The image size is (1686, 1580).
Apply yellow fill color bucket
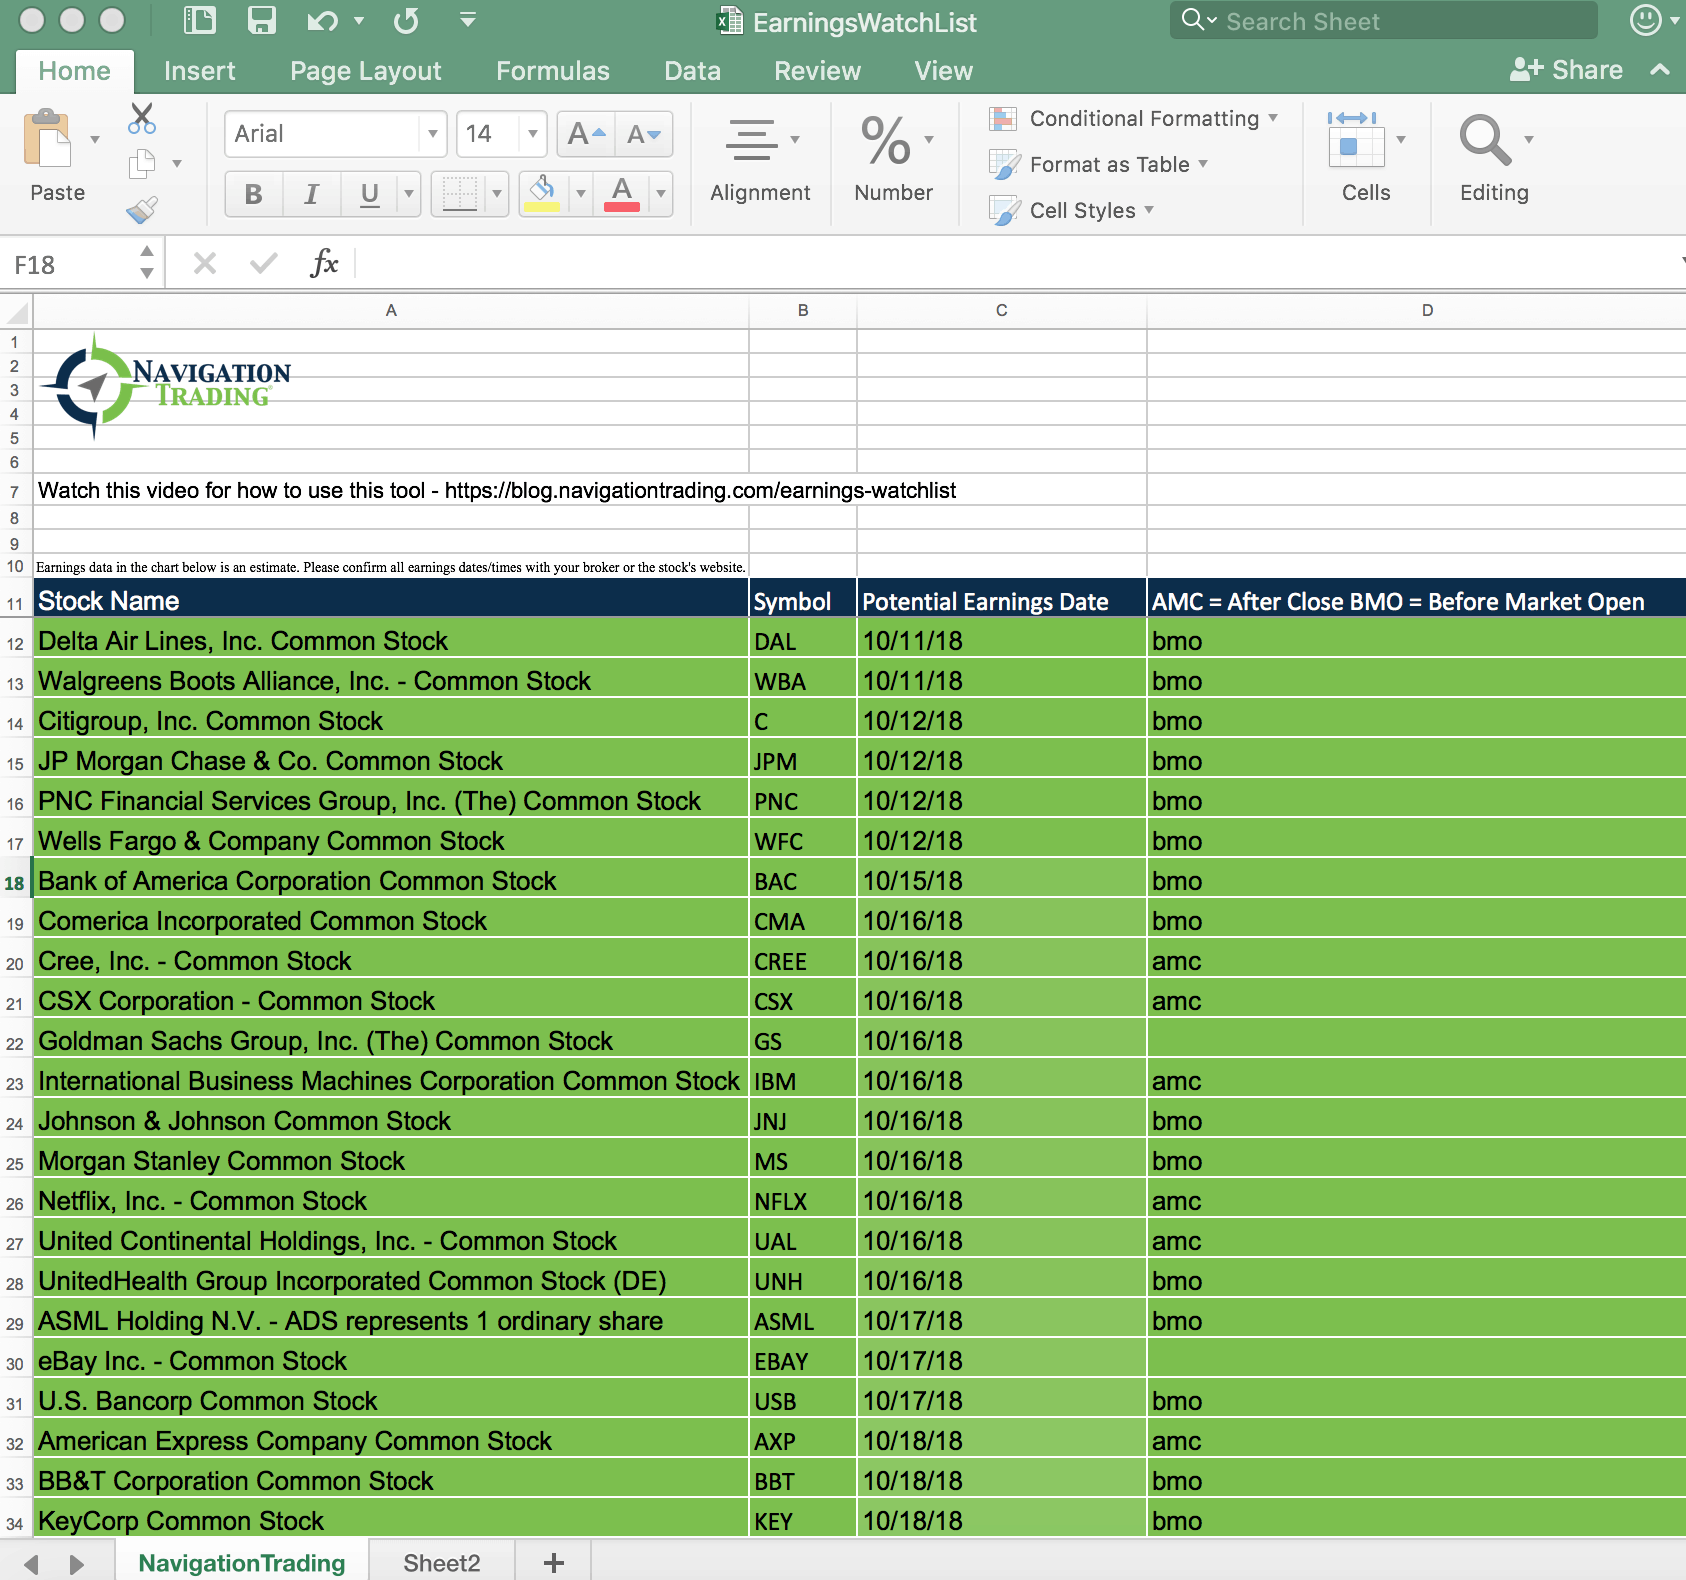tap(542, 194)
